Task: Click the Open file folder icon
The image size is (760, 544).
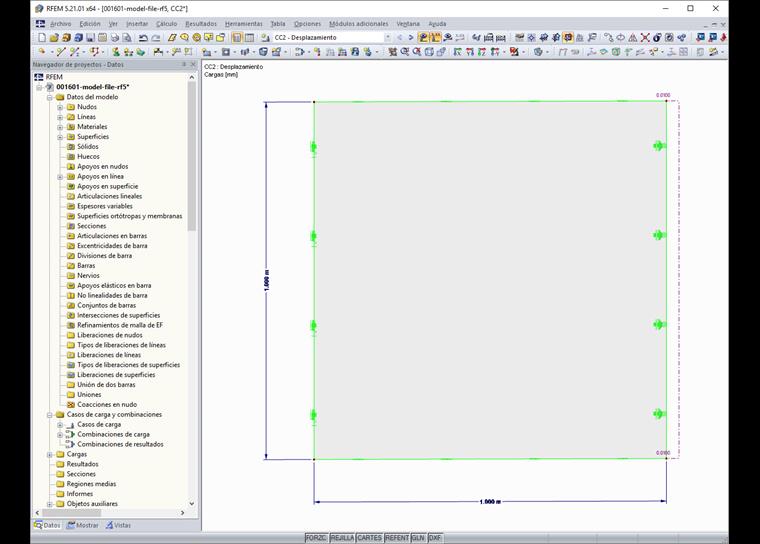Action: pyautogui.click(x=54, y=37)
